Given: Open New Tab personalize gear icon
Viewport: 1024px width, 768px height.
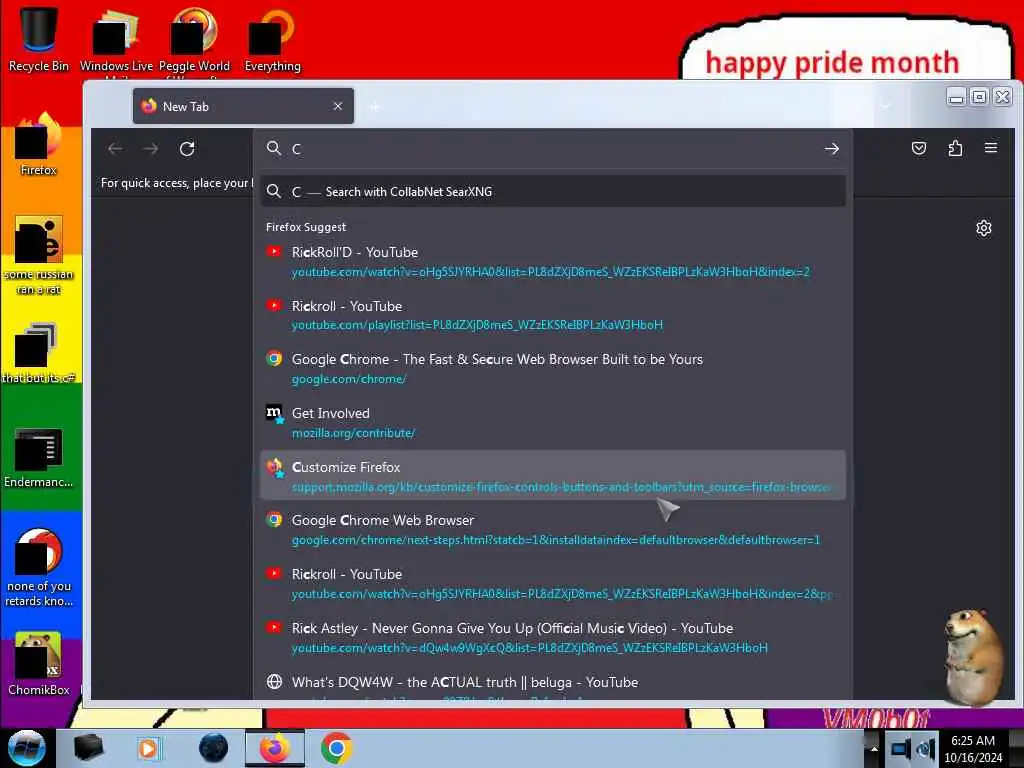Looking at the screenshot, I should pyautogui.click(x=984, y=228).
